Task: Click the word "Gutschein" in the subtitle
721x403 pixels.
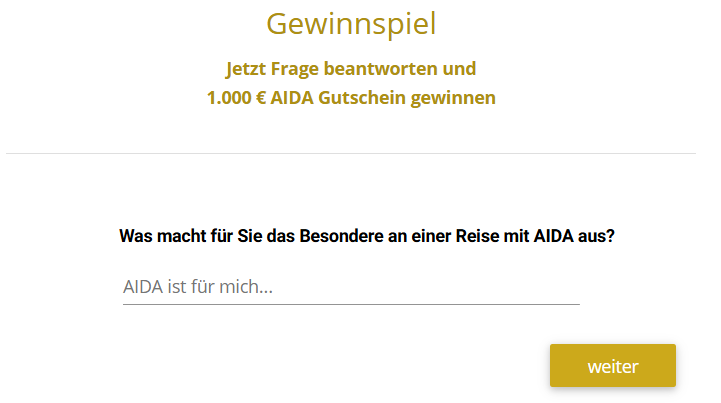Action: click(369, 99)
